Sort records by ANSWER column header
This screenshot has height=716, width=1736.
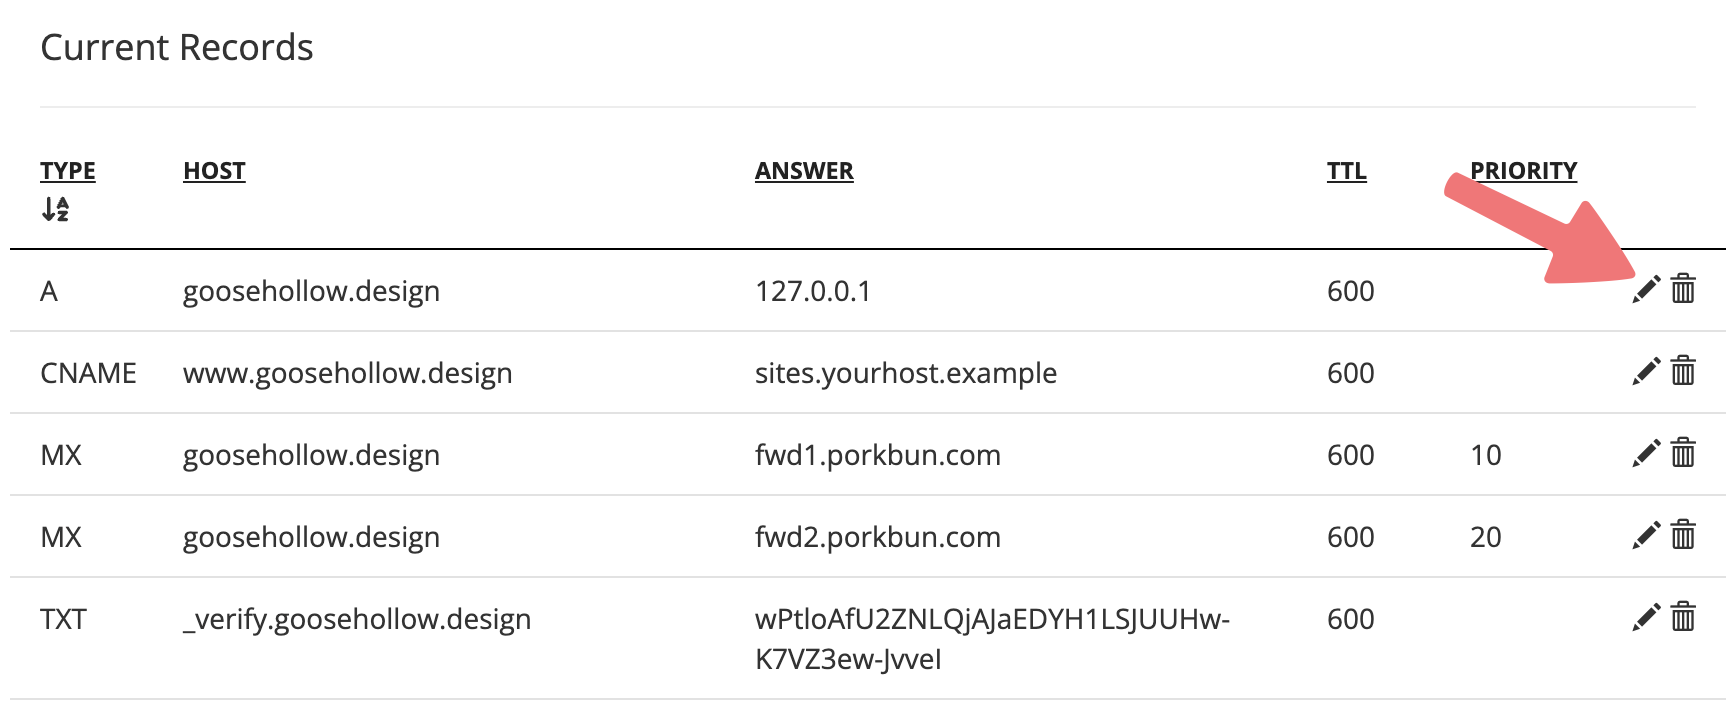[804, 171]
